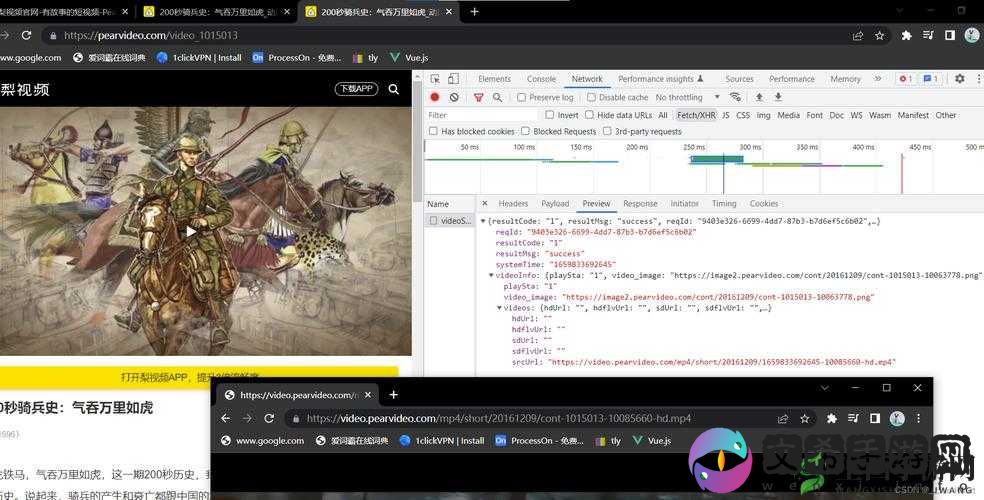Check the Invert filter option
Image resolution: width=984 pixels, height=500 pixels.
(550, 115)
